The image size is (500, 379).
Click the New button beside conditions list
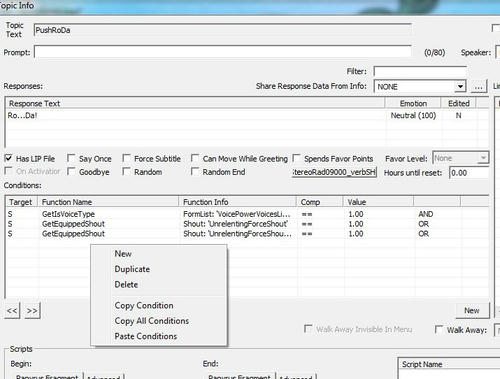click(472, 310)
